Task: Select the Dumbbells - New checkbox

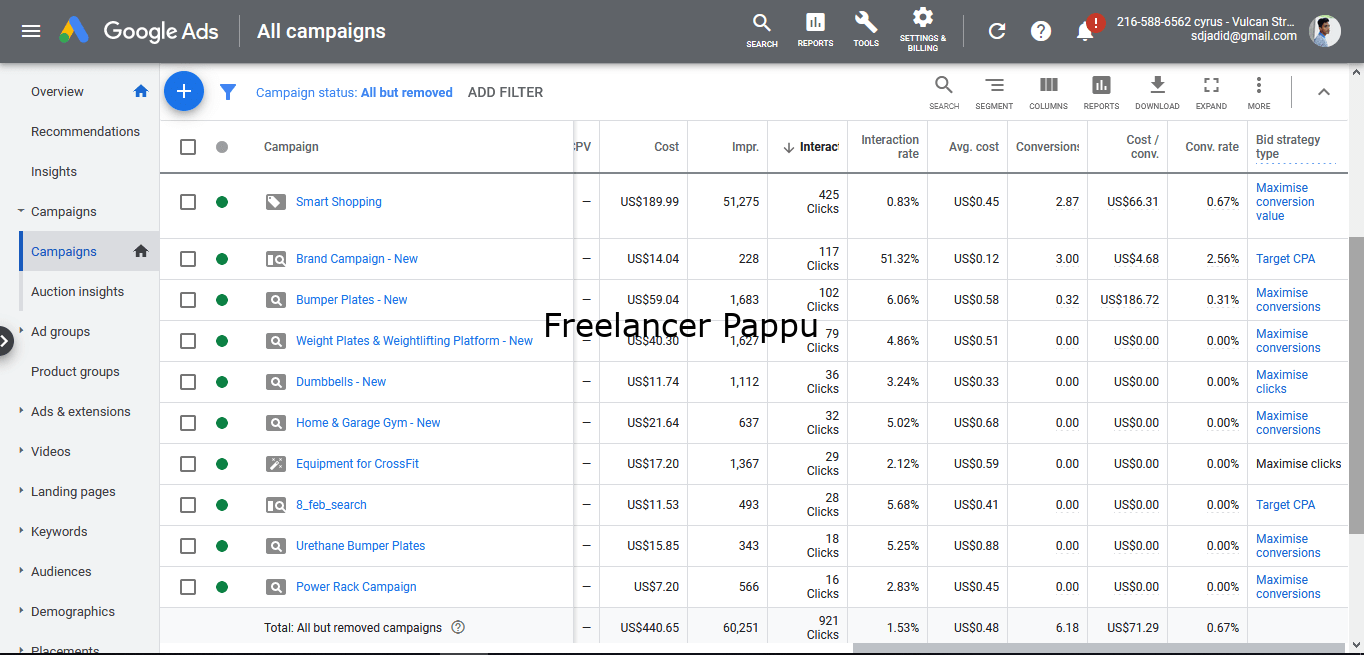Action: pyautogui.click(x=188, y=382)
